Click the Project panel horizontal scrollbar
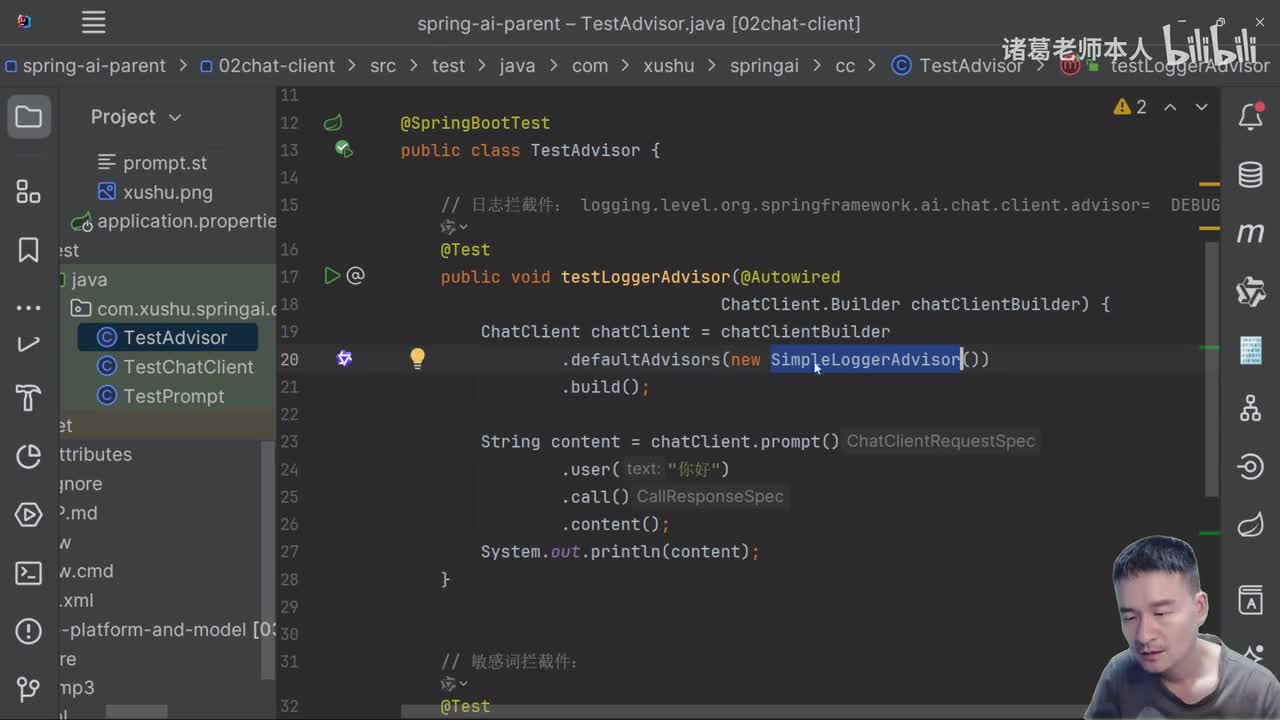The width and height of the screenshot is (1280, 720). pos(138,712)
